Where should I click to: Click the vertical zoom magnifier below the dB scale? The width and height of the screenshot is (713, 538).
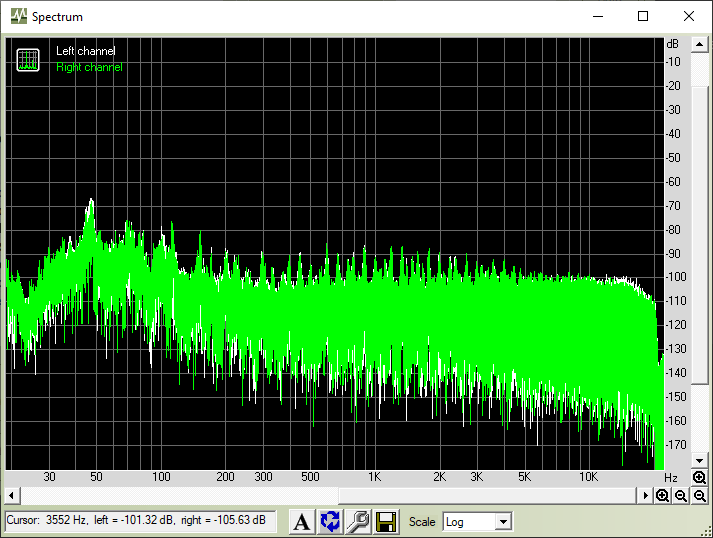pos(699,478)
